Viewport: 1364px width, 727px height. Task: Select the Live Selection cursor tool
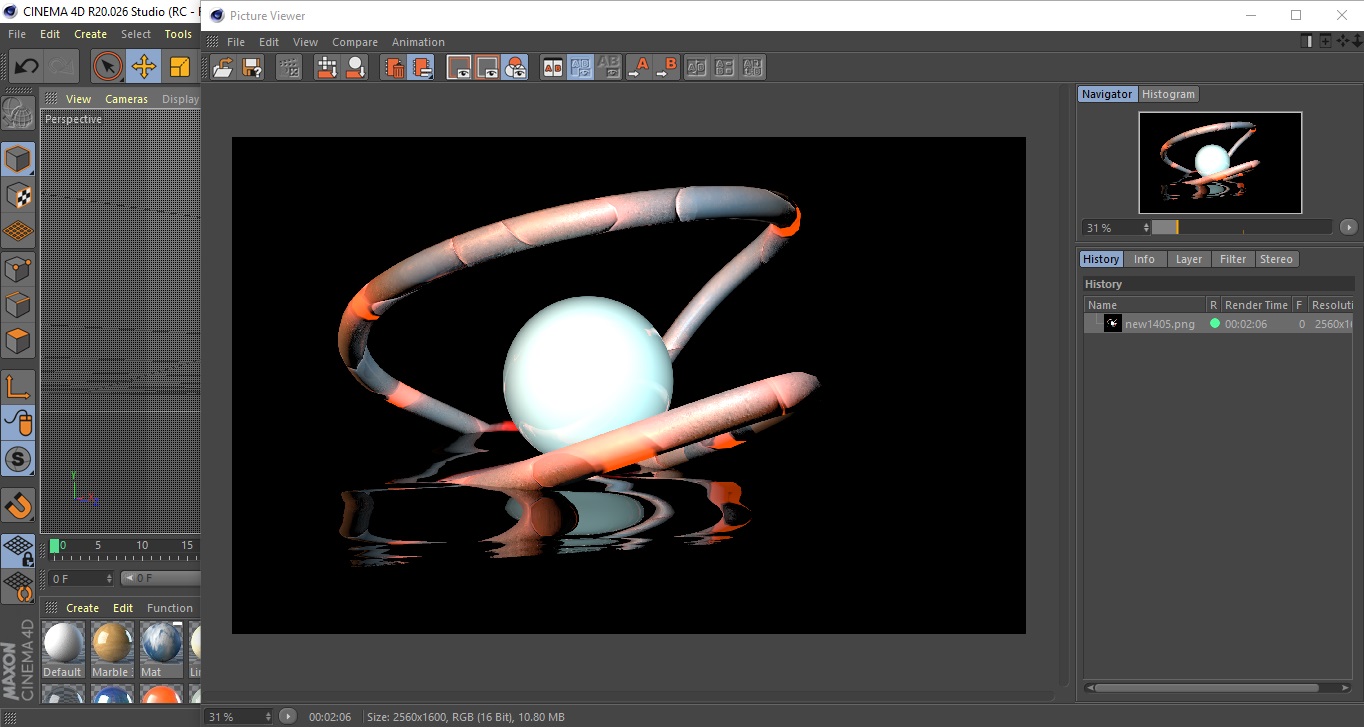click(x=108, y=67)
